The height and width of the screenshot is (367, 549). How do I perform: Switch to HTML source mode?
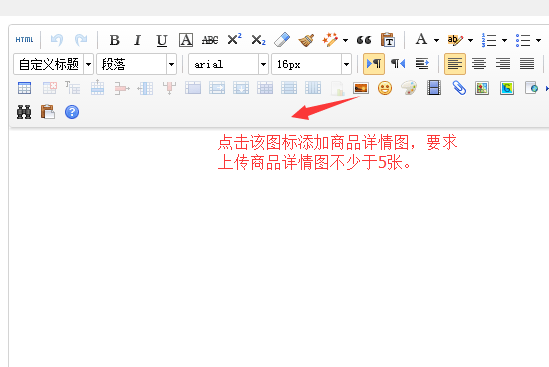point(24,40)
